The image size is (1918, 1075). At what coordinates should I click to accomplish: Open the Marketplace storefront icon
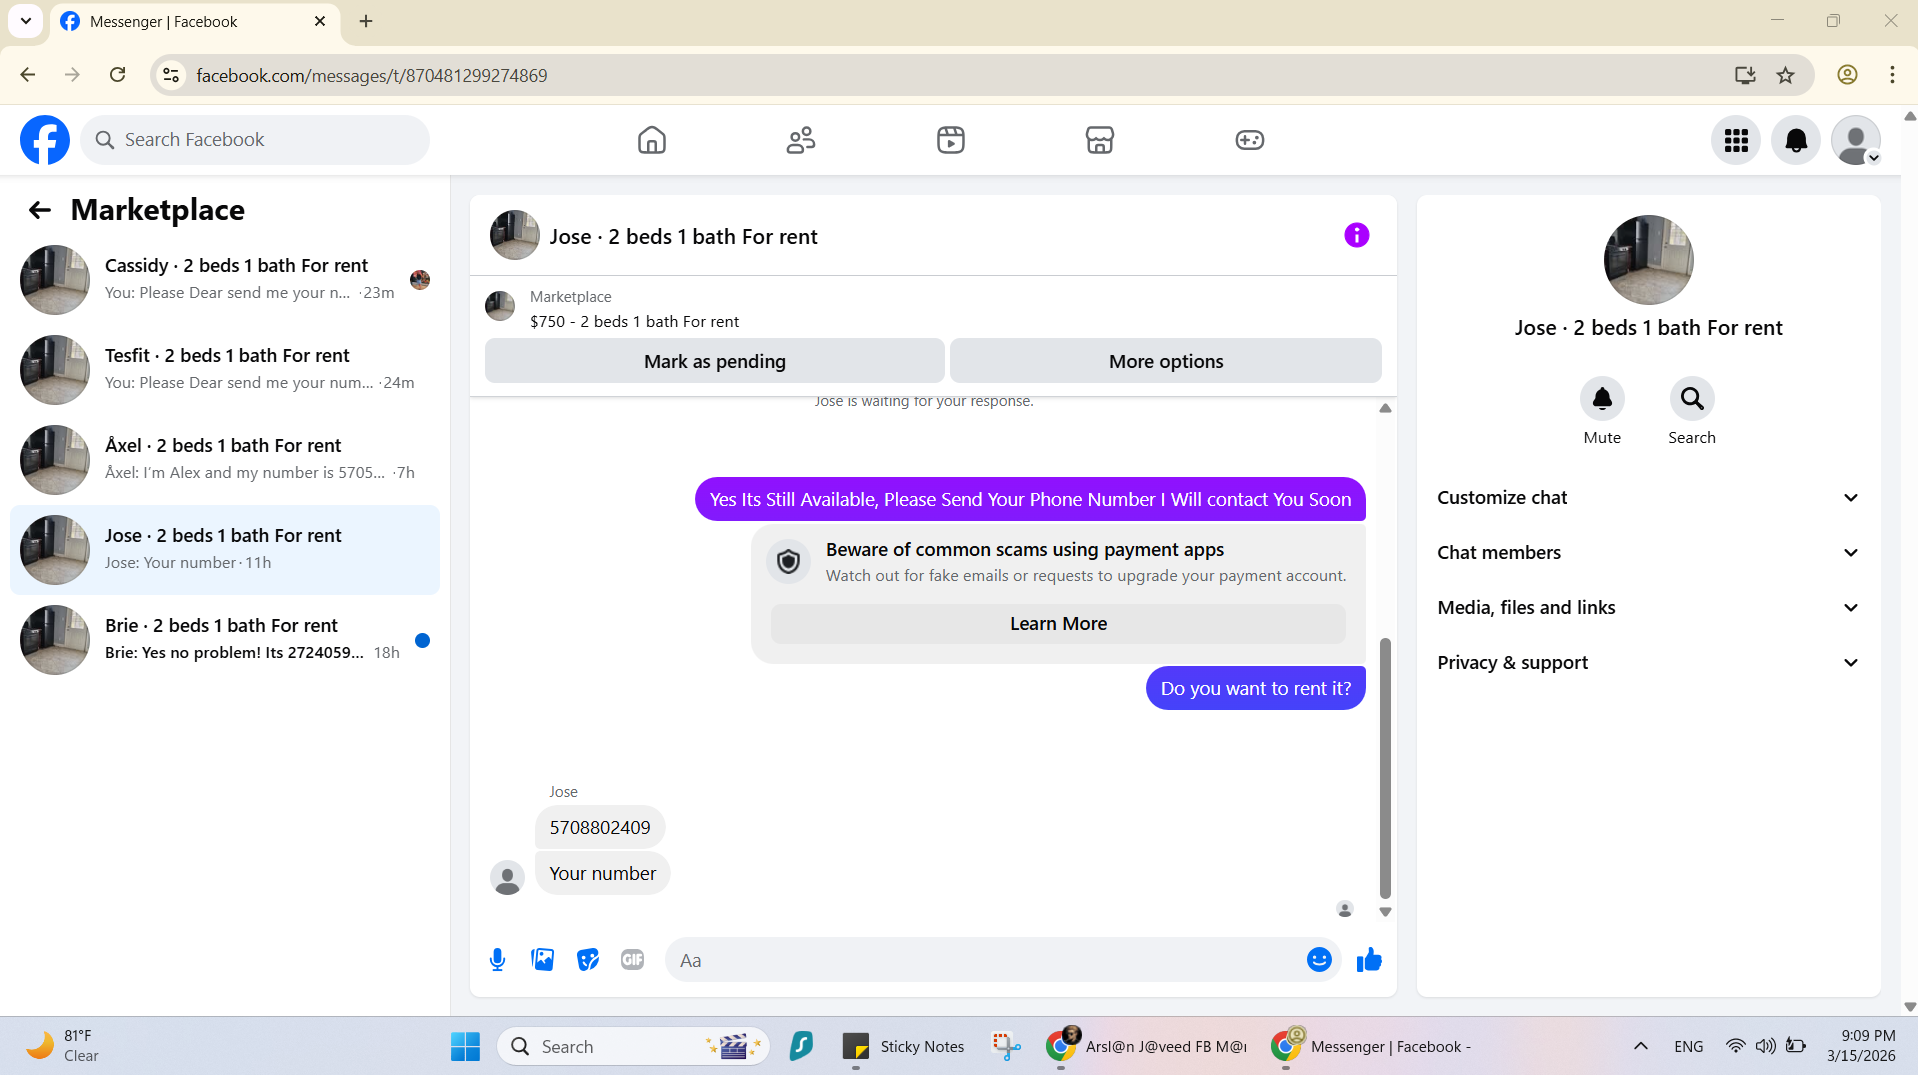(1100, 140)
